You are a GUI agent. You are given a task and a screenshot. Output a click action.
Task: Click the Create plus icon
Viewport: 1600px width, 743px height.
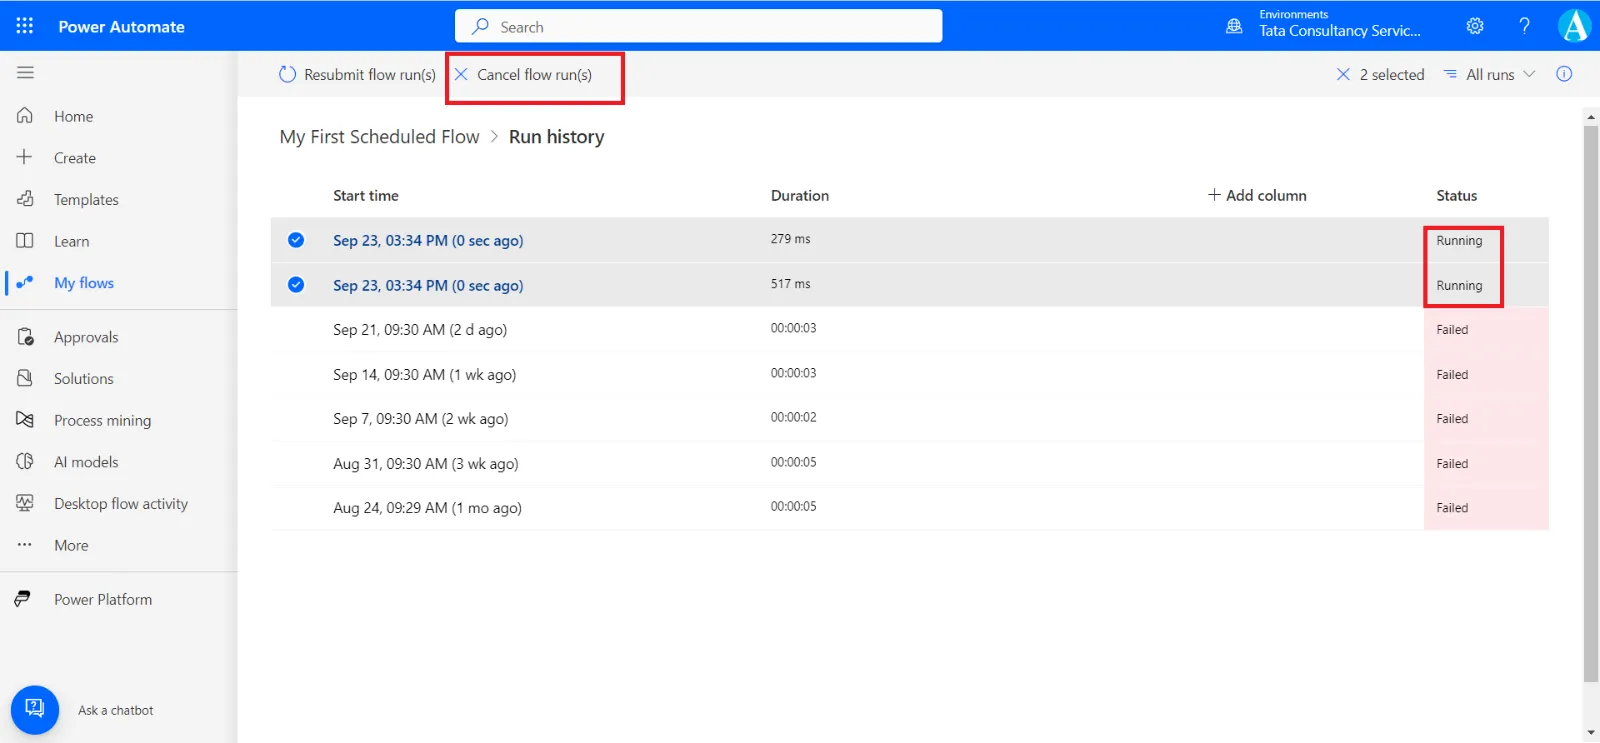pos(25,157)
